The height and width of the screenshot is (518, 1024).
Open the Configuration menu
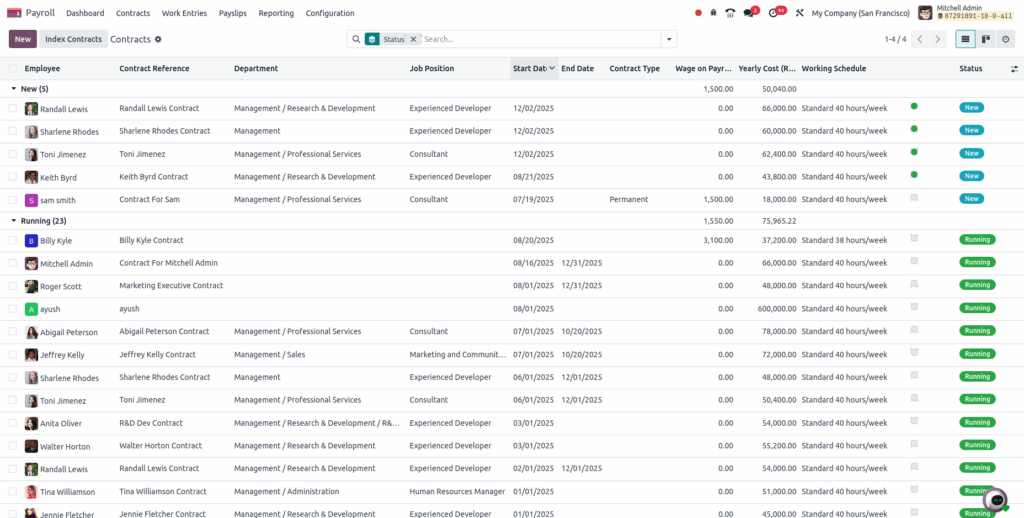click(330, 13)
